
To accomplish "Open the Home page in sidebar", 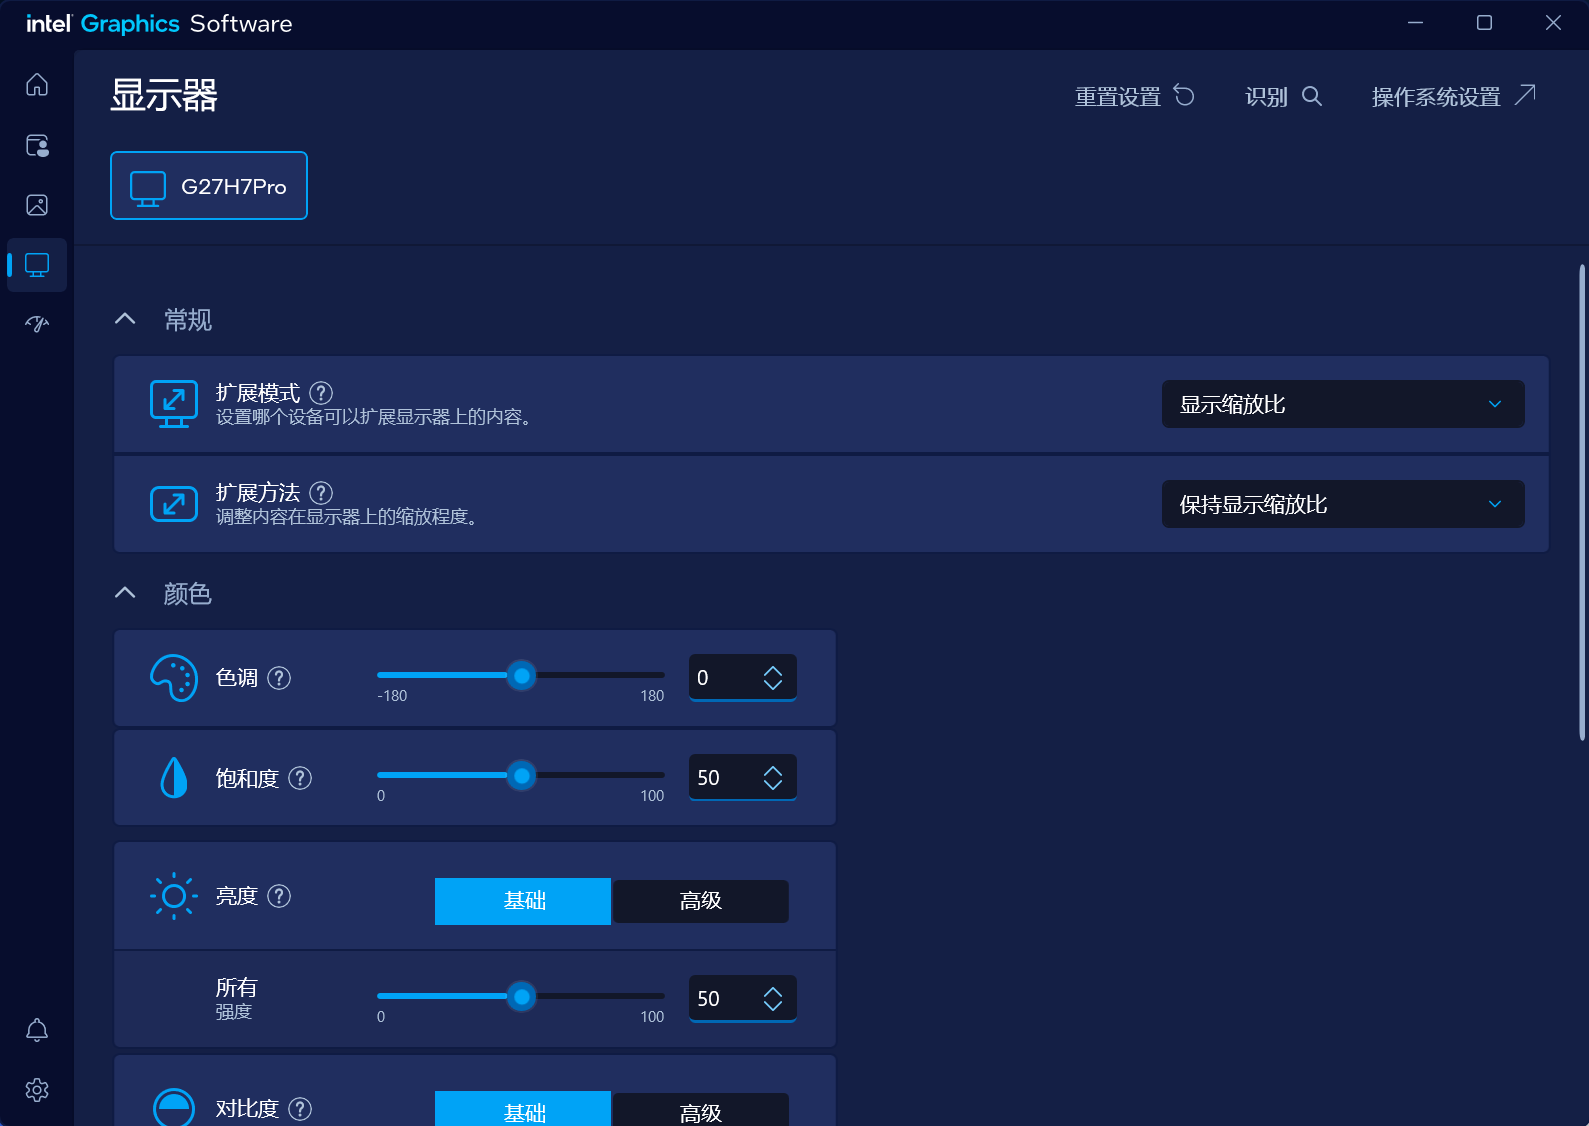I will [37, 85].
